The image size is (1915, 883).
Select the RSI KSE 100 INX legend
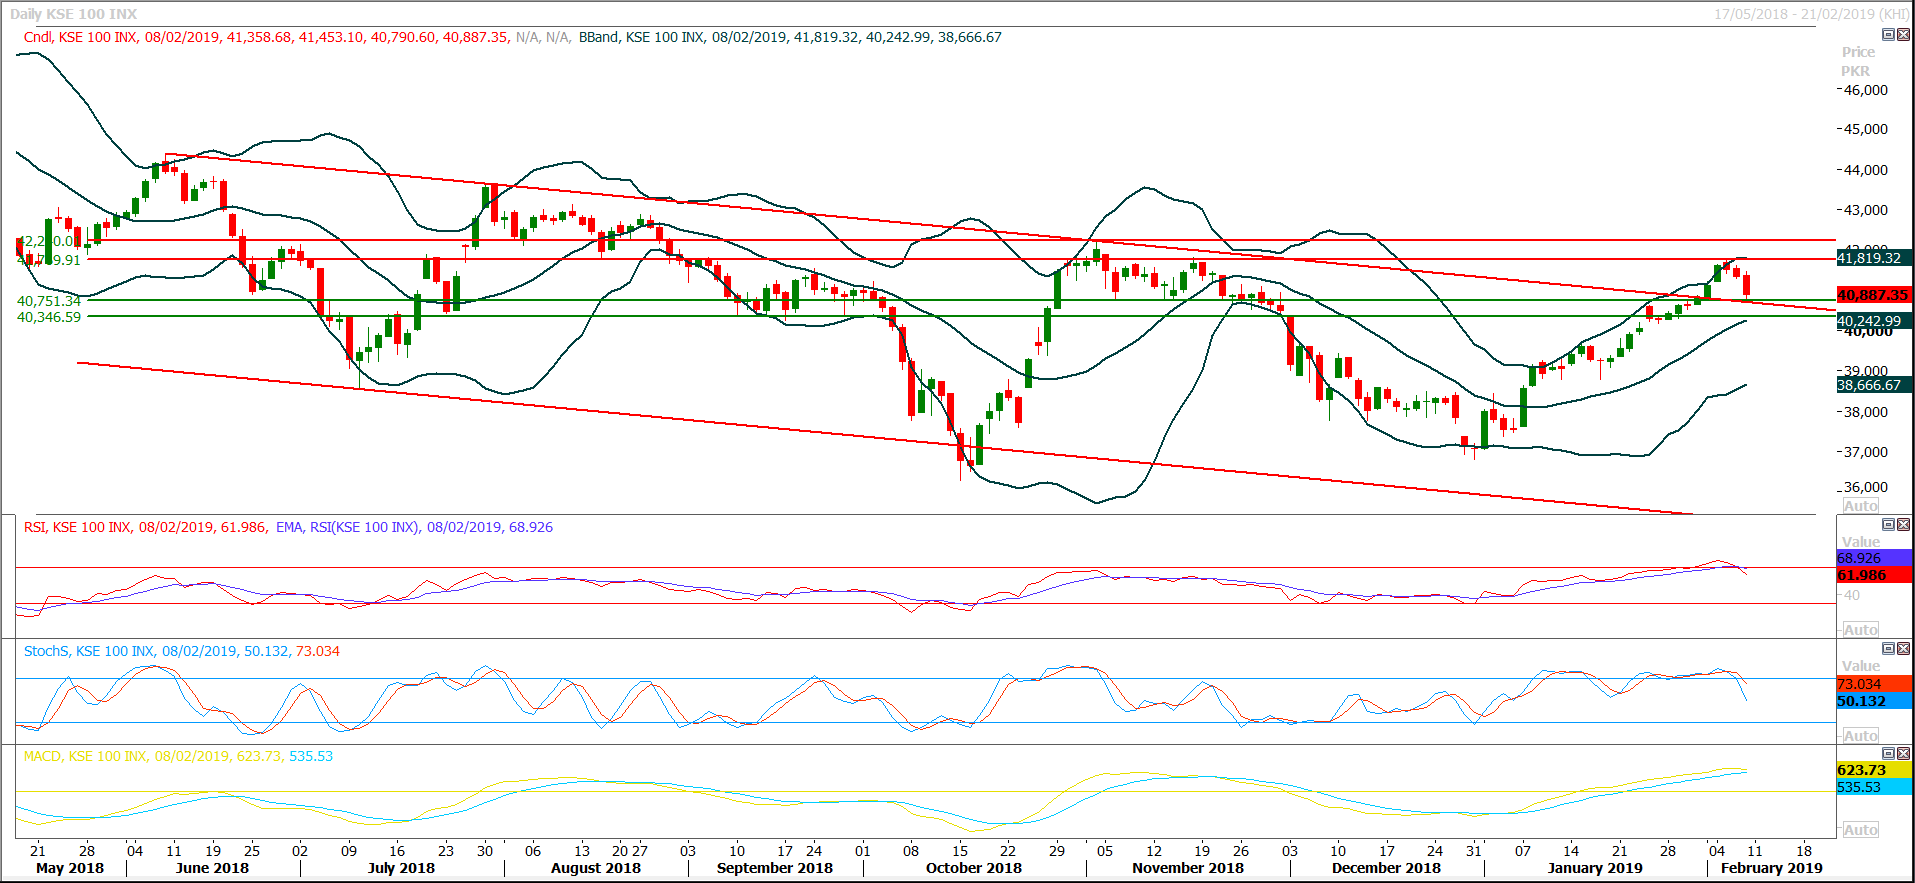(146, 527)
